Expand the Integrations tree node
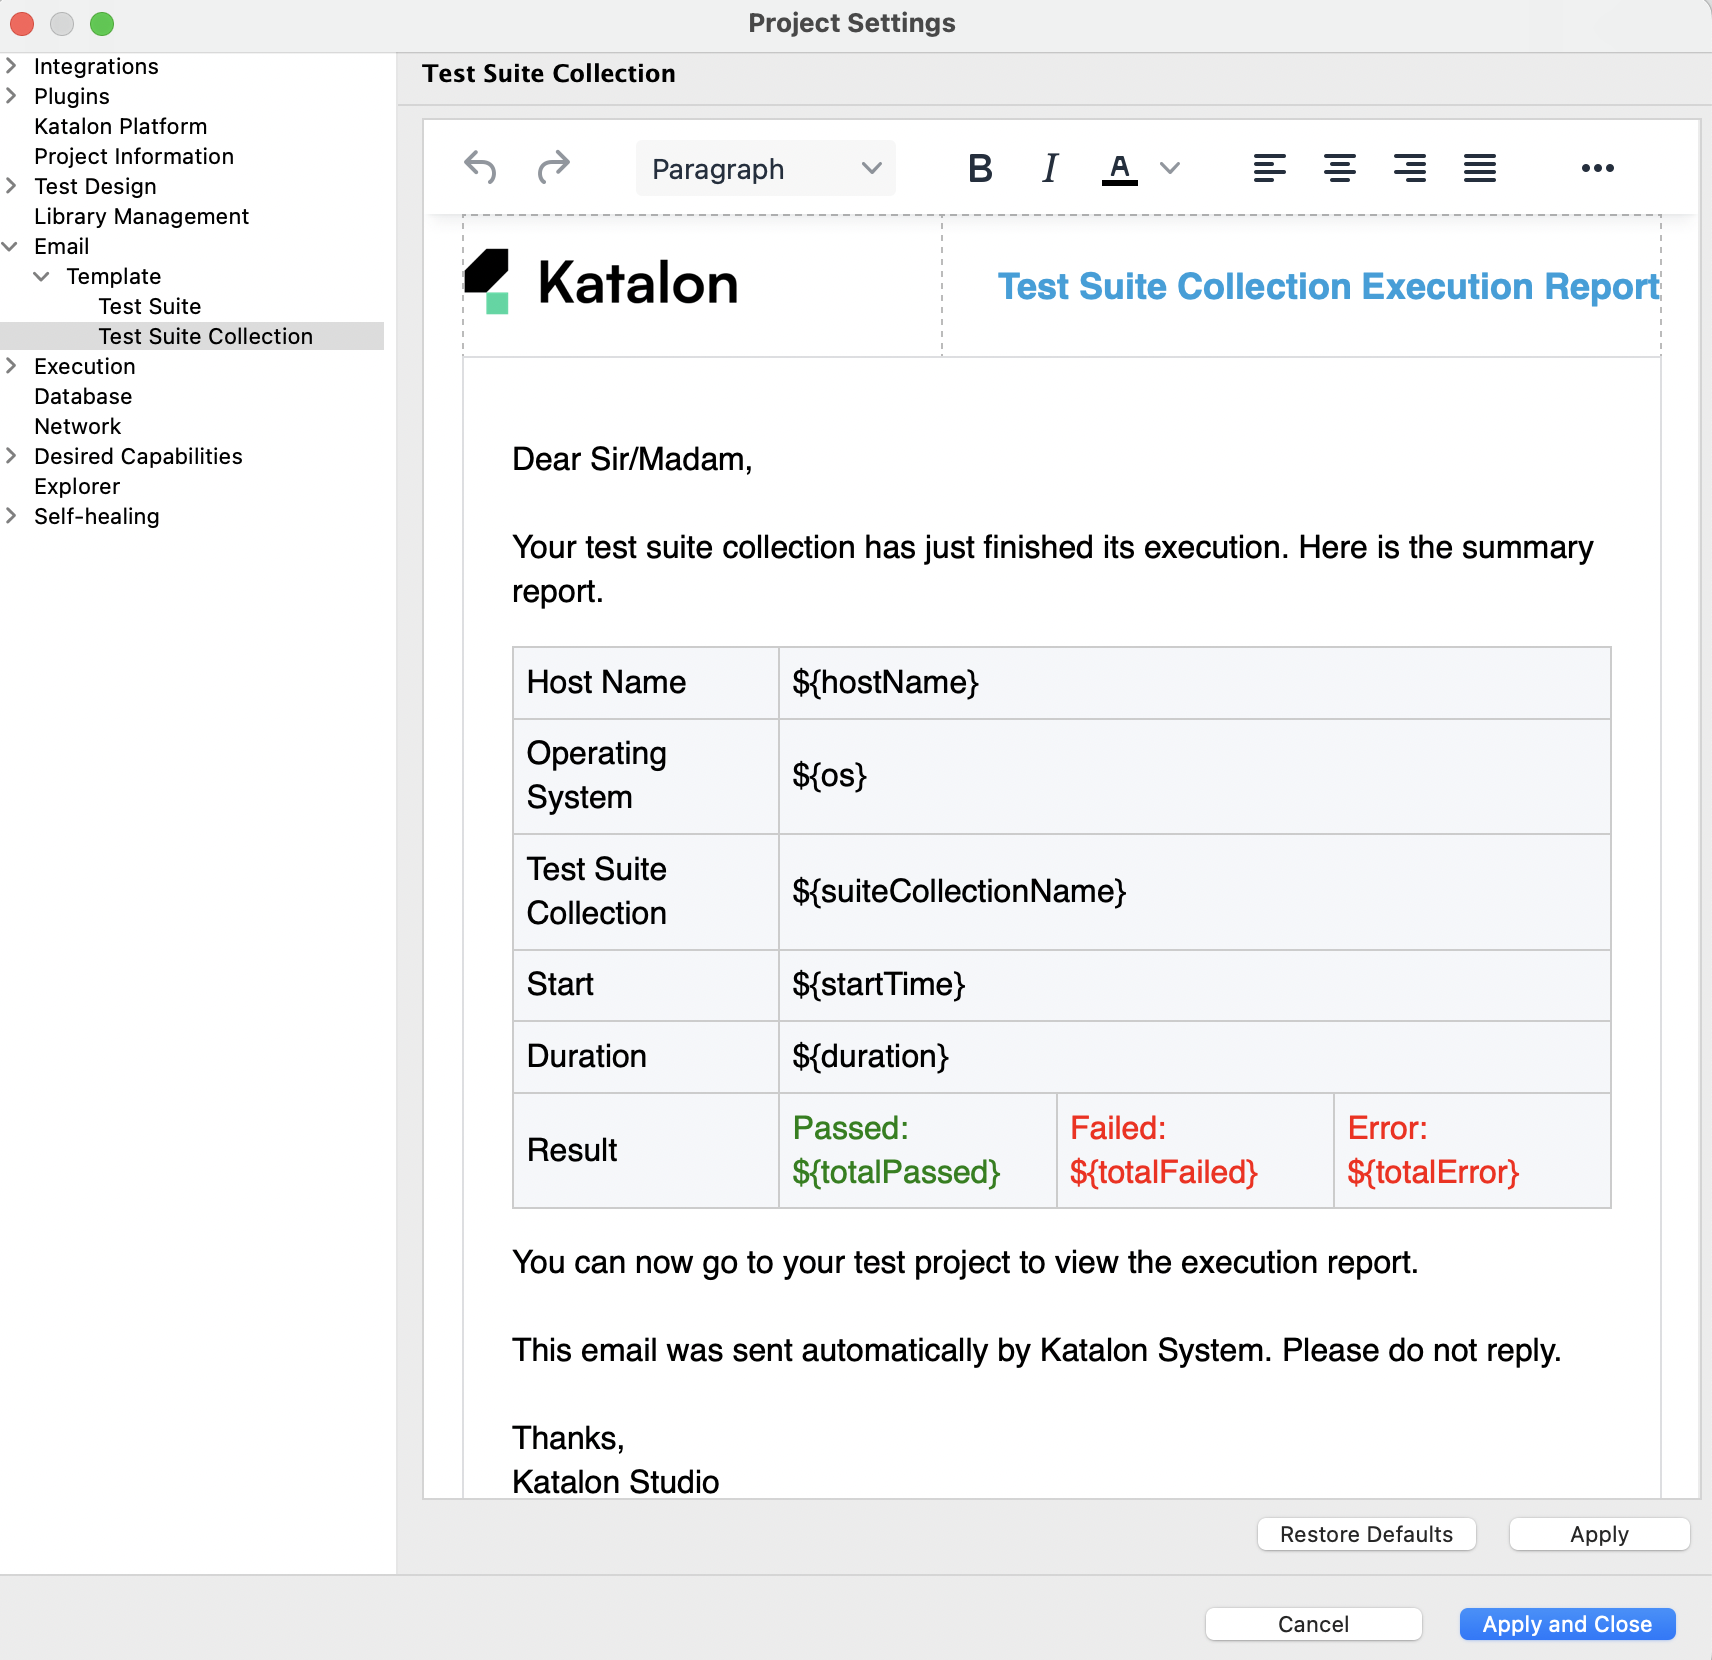The height and width of the screenshot is (1660, 1712). [x=11, y=66]
